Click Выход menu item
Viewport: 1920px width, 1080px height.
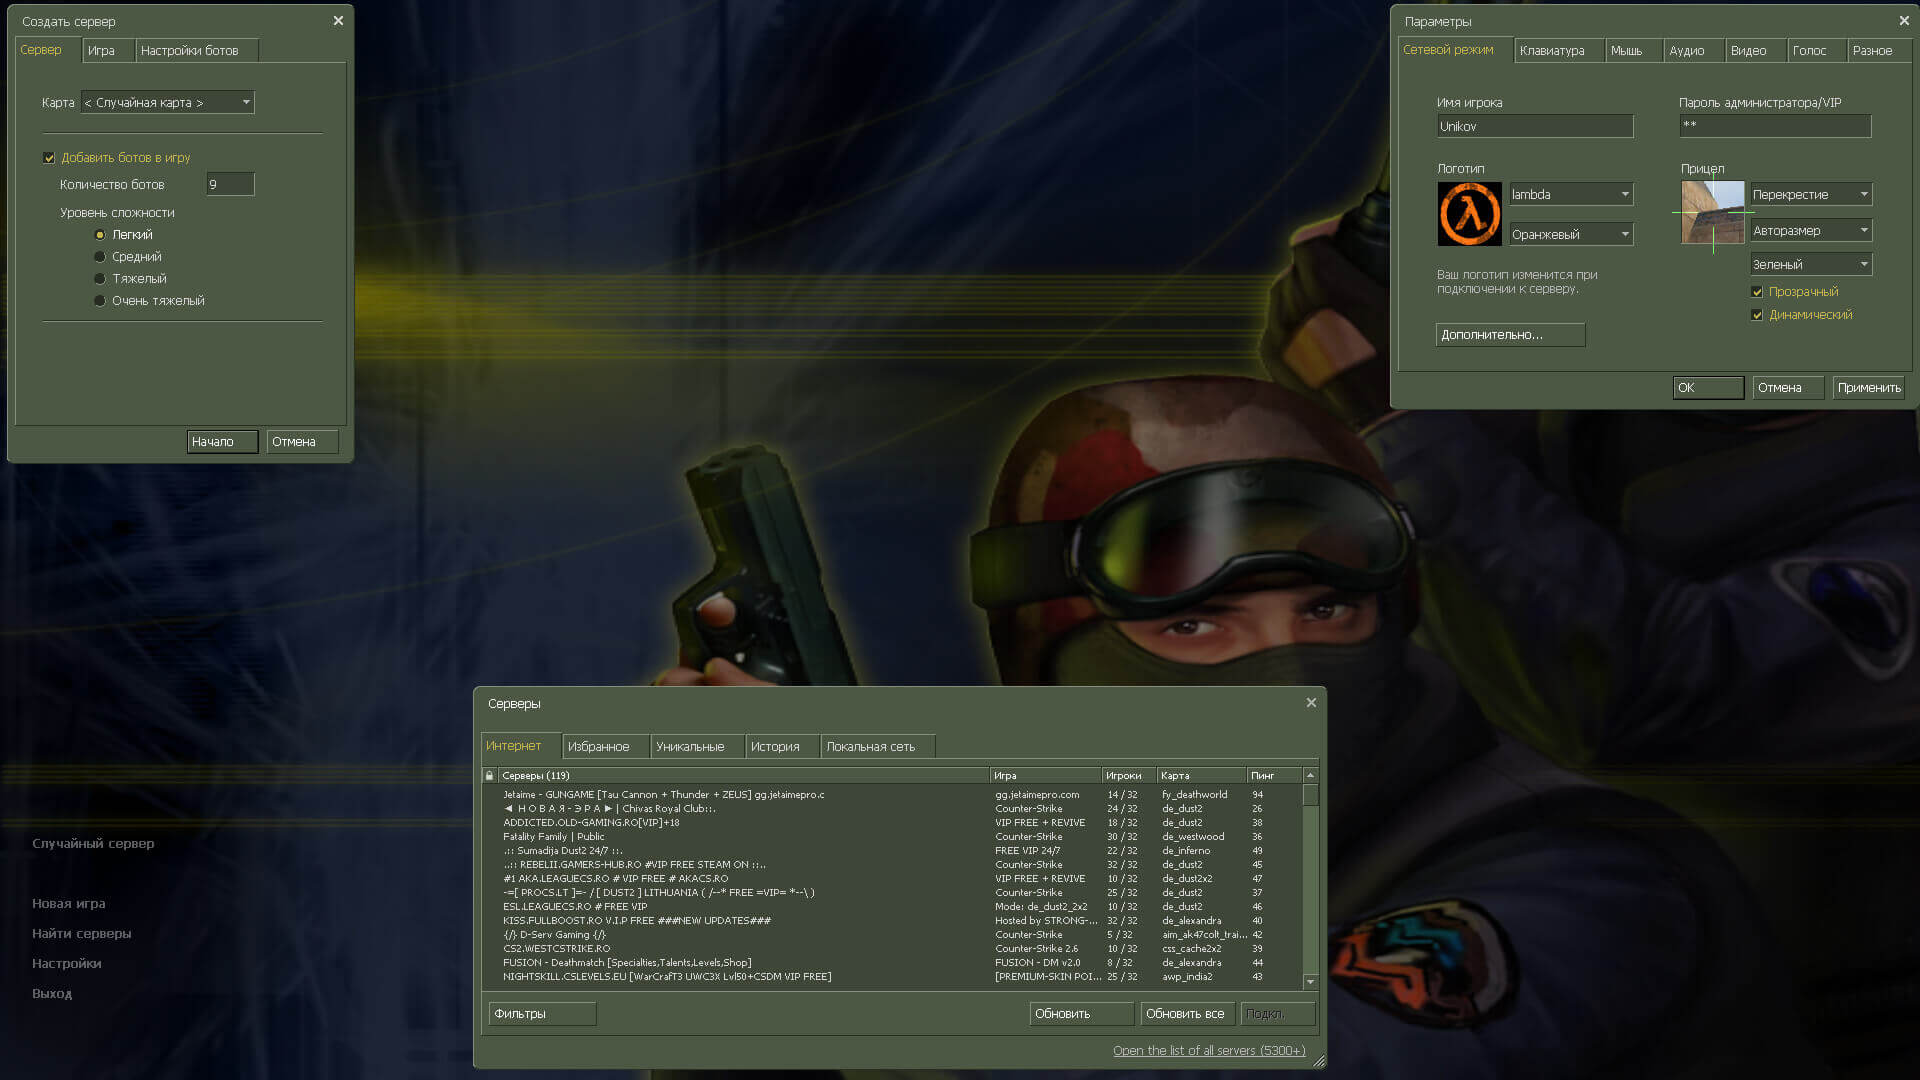click(52, 994)
